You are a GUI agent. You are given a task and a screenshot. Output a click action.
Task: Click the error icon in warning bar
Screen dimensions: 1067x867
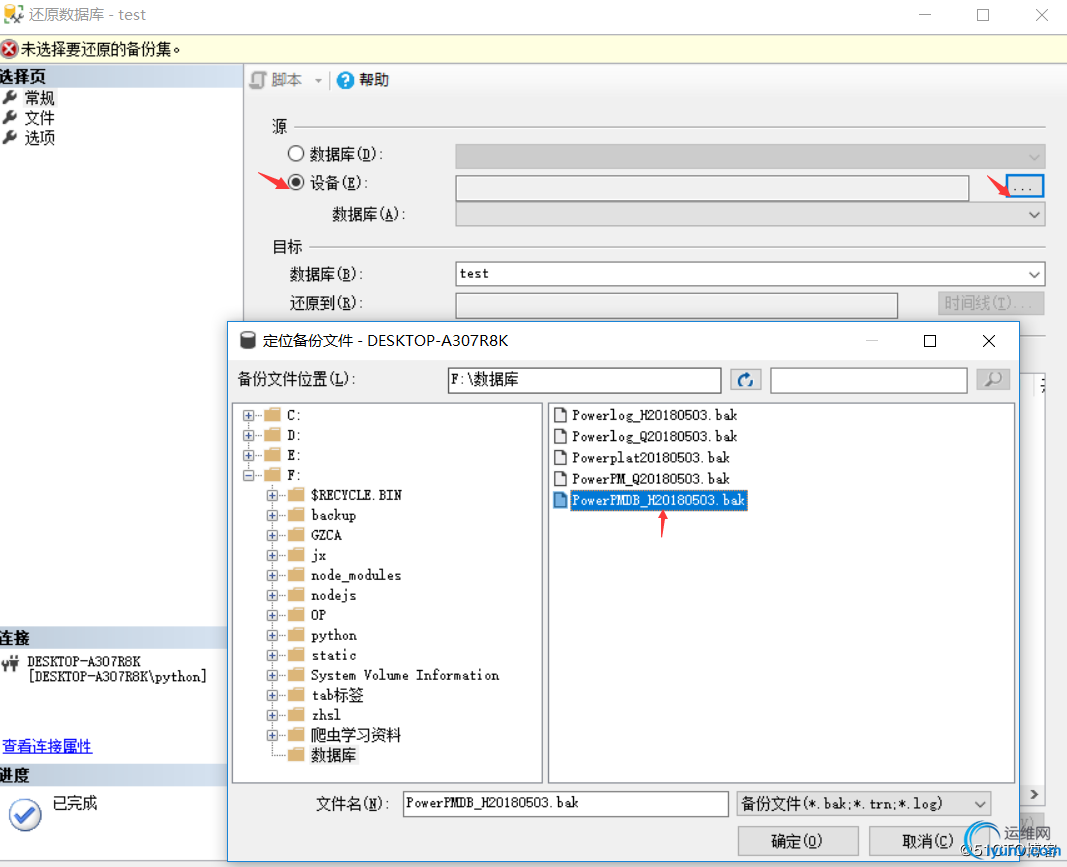pyautogui.click(x=9, y=49)
